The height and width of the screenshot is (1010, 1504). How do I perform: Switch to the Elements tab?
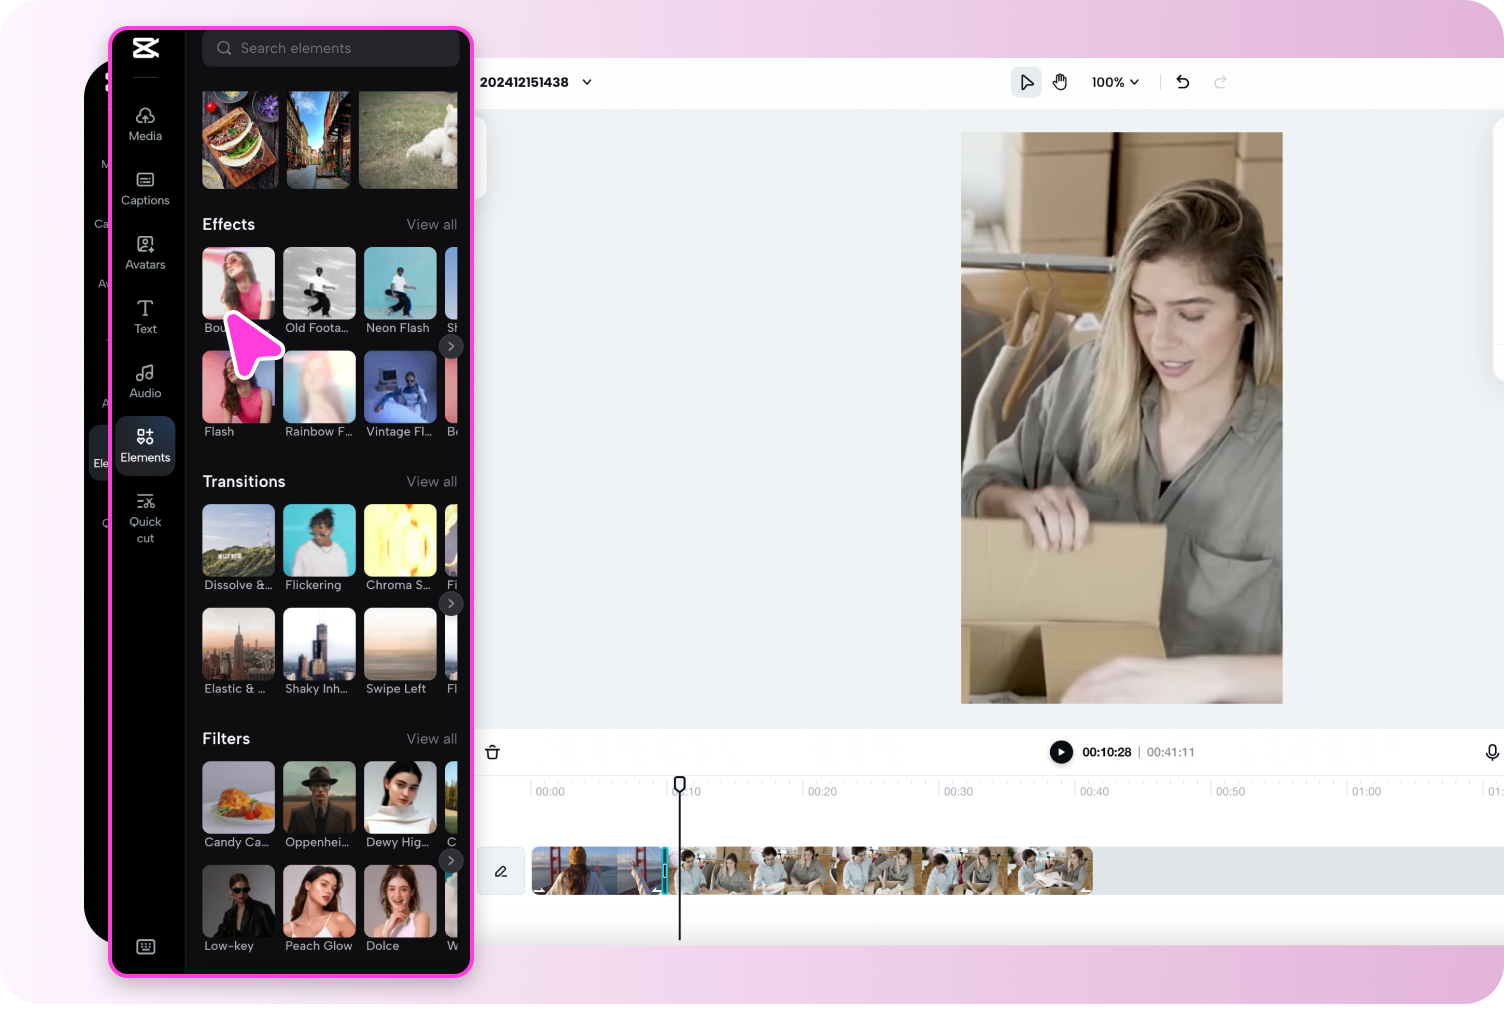coord(145,444)
